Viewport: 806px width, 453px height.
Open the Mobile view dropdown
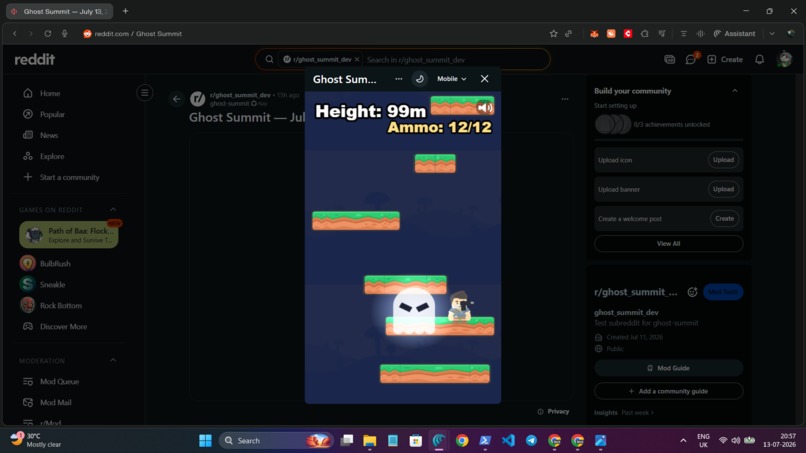[x=451, y=79]
